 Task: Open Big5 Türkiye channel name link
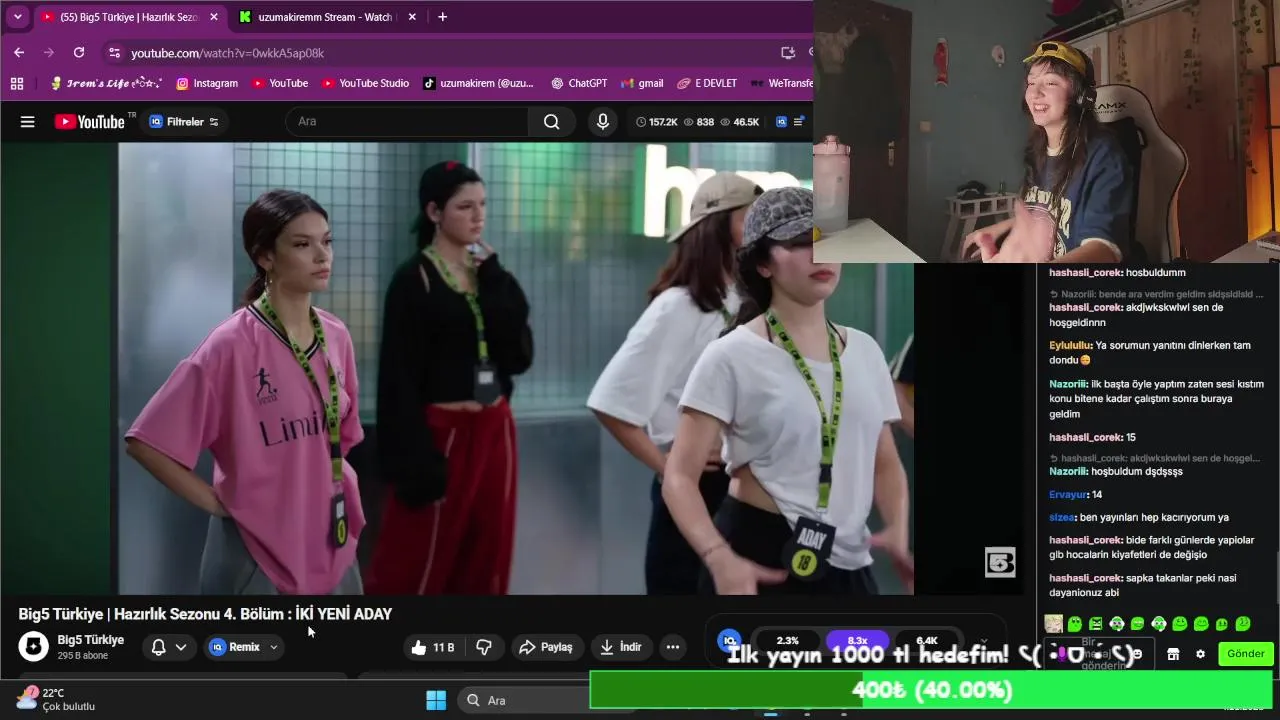91,640
